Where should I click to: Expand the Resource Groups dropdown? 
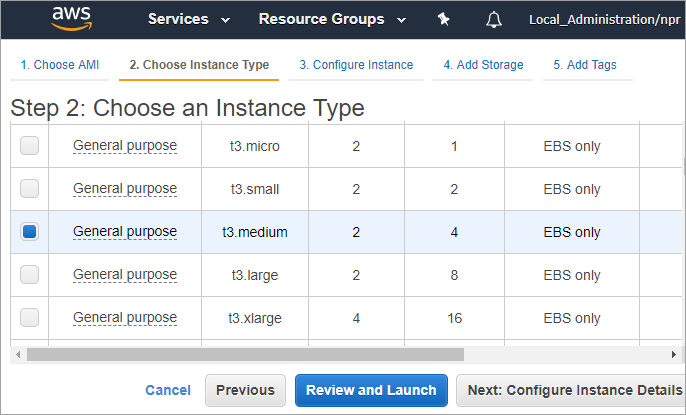pyautogui.click(x=331, y=19)
